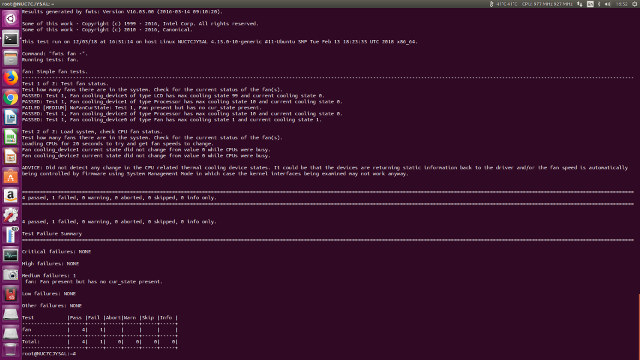The height and width of the screenshot is (360, 640).
Task: Open the Trash at launcher bottom
Action: [x=11, y=350]
